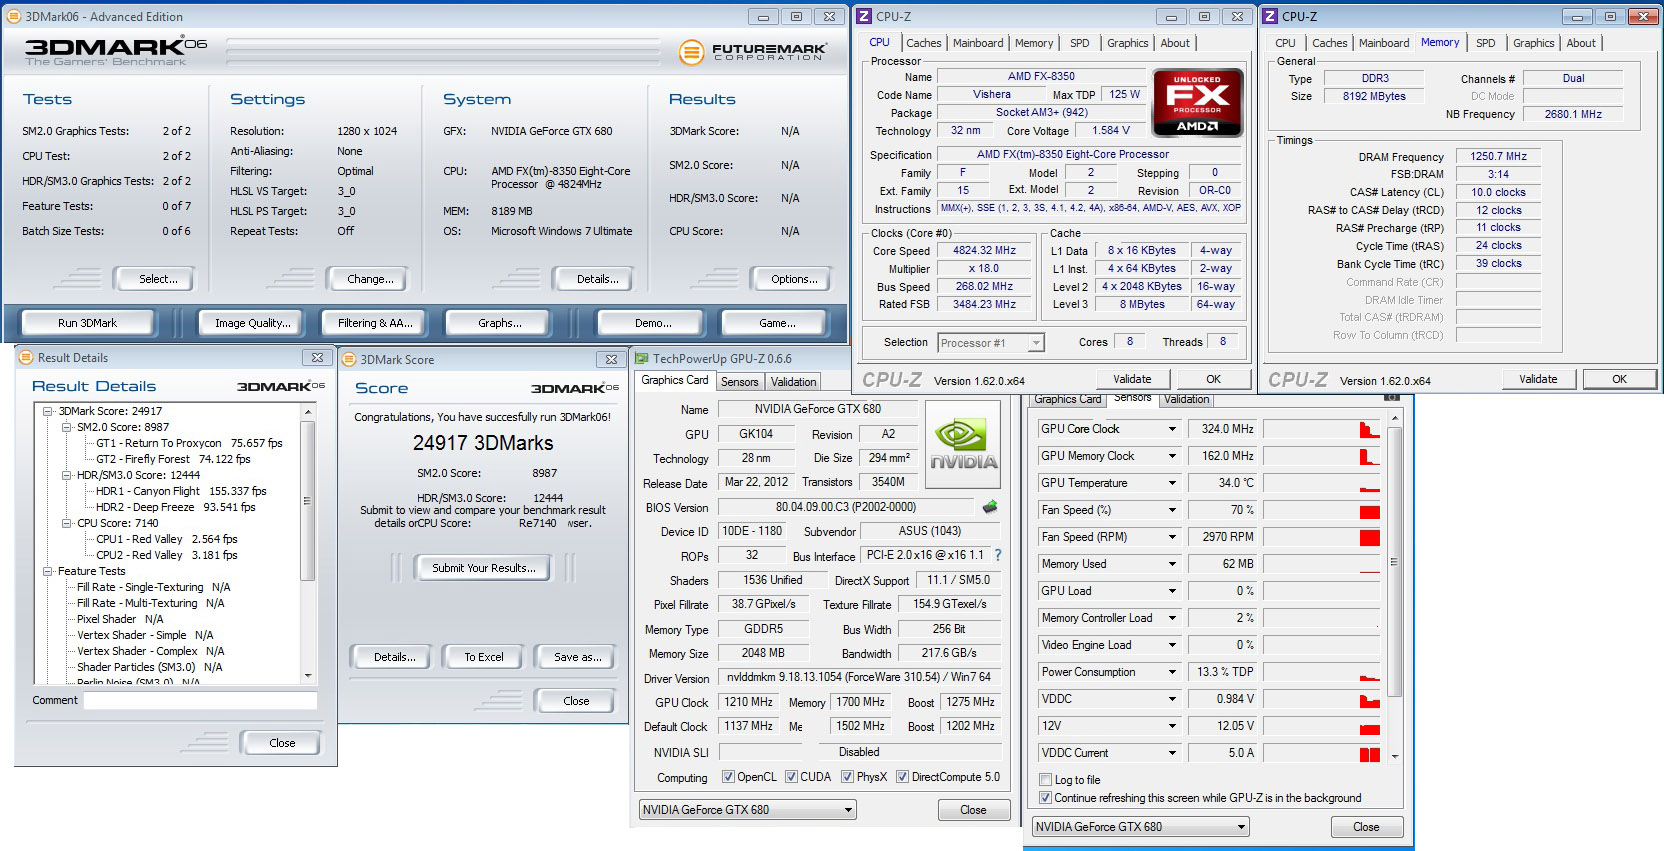
Task: Collapse the HDR/SM3.0 Score: 12444 tree node
Action: [67, 475]
